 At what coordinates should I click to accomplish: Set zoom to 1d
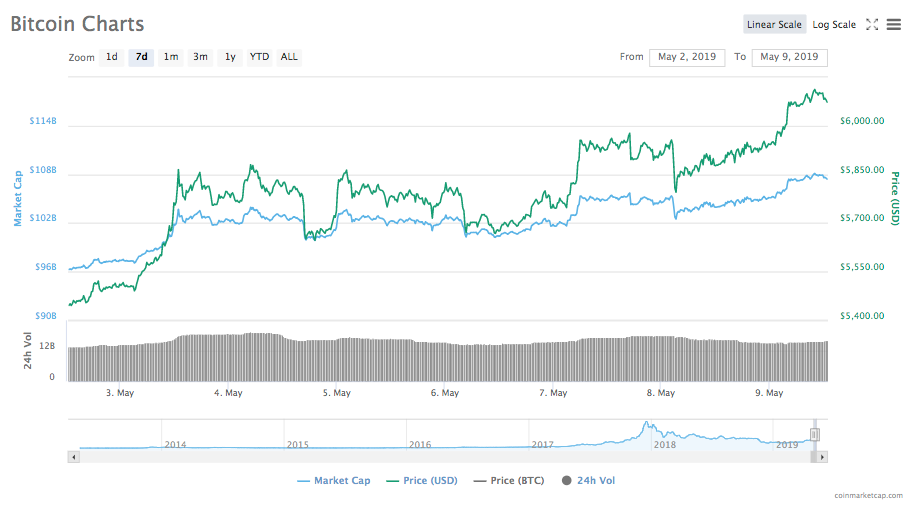tap(111, 57)
